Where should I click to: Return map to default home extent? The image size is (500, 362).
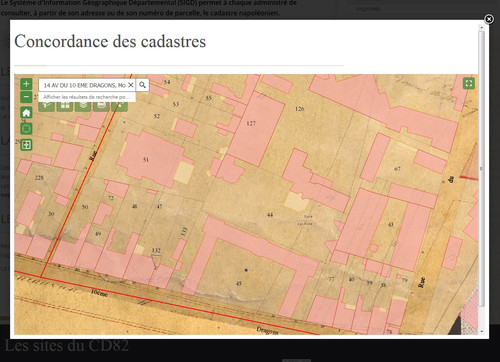pos(26,113)
